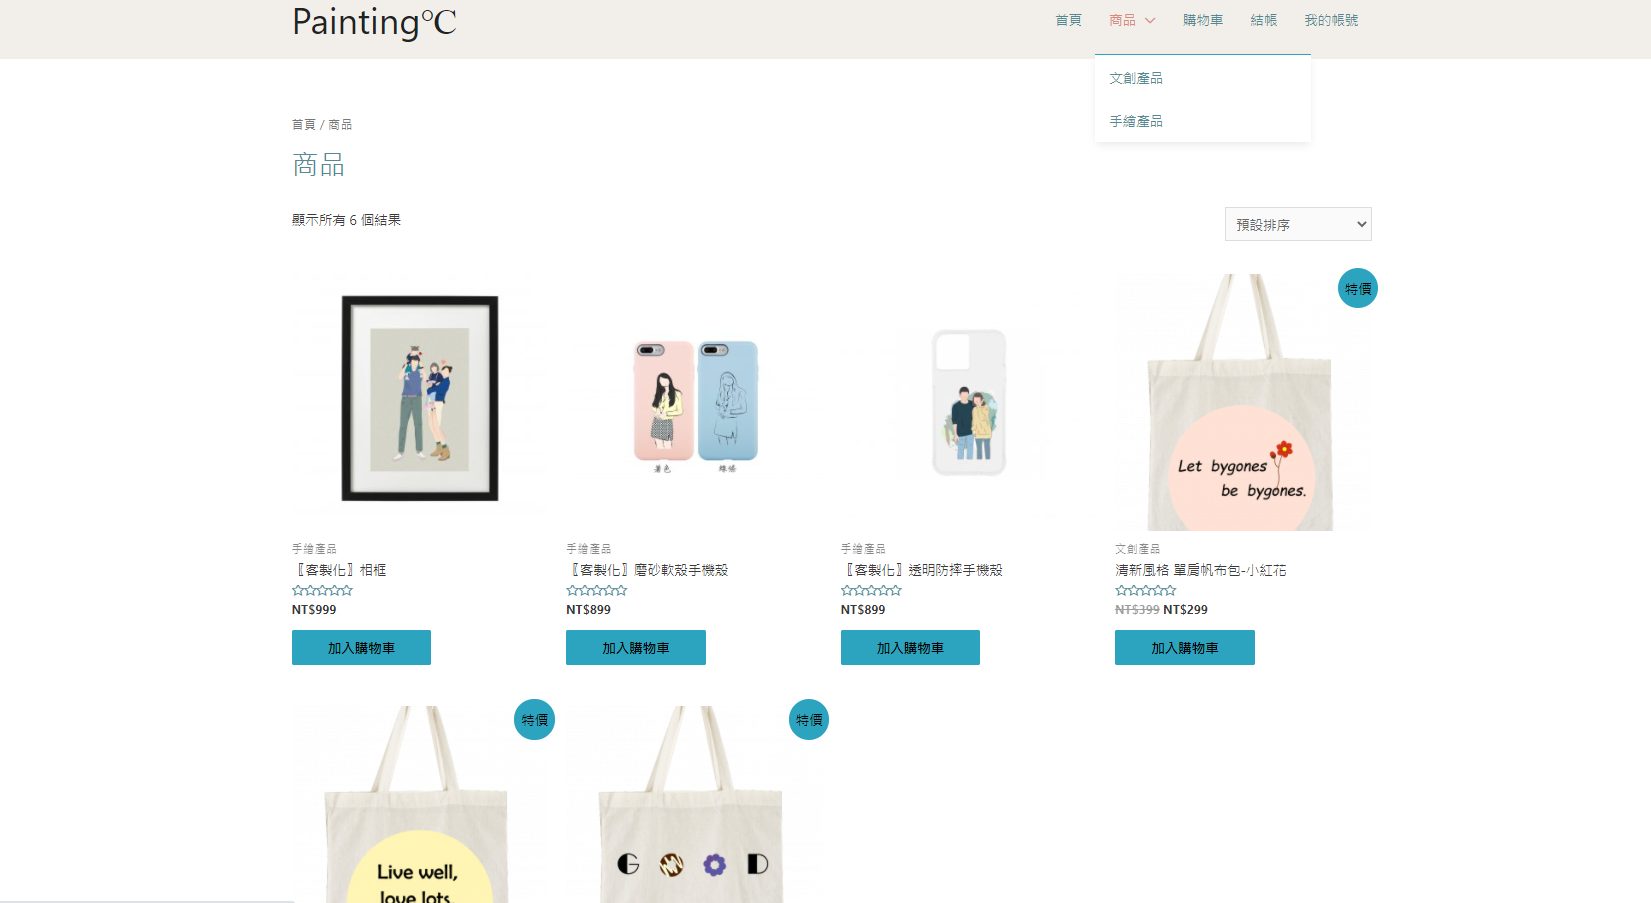Add 透明防摔手機殼 to cart
This screenshot has height=903, width=1651.
[910, 648]
